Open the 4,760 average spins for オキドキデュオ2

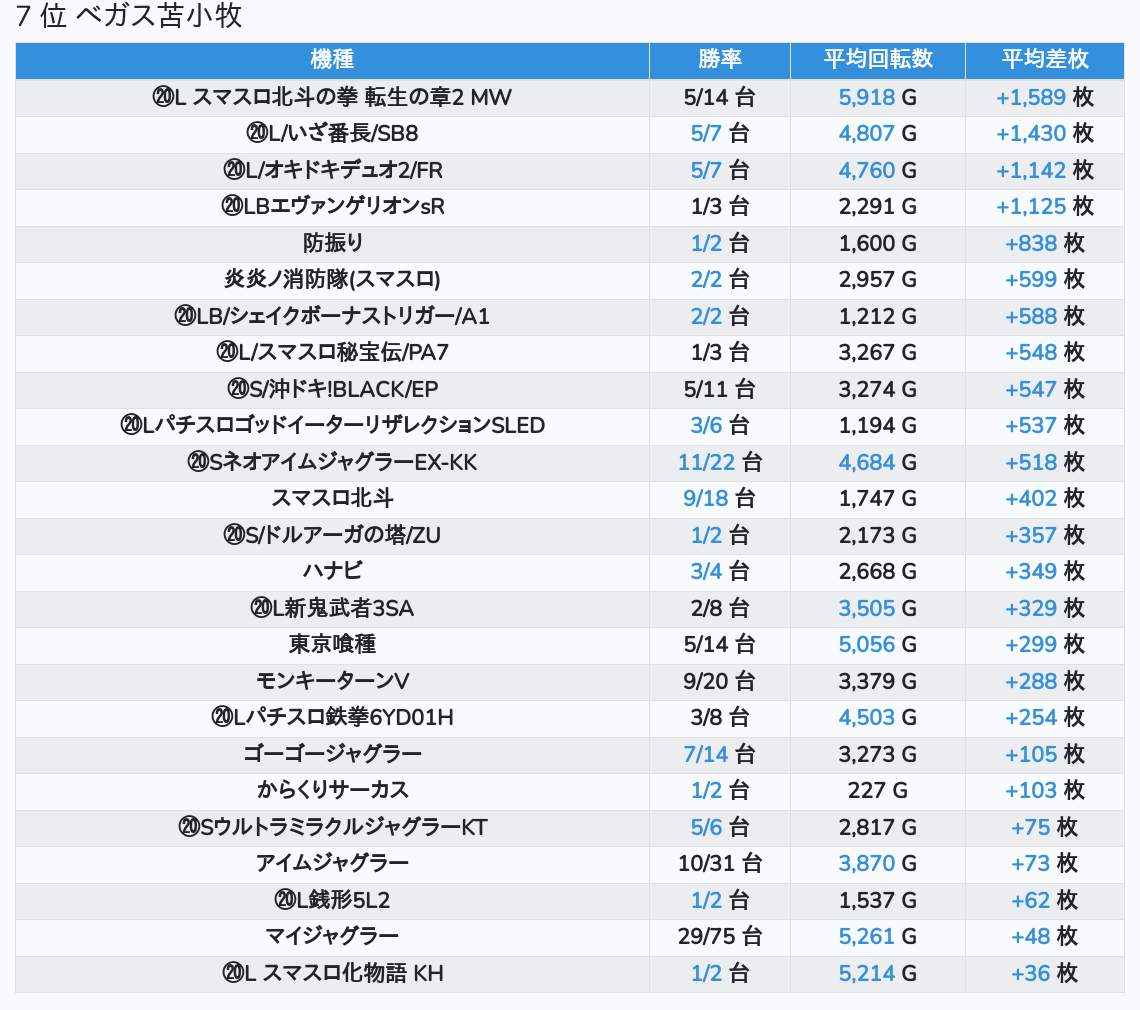(866, 171)
